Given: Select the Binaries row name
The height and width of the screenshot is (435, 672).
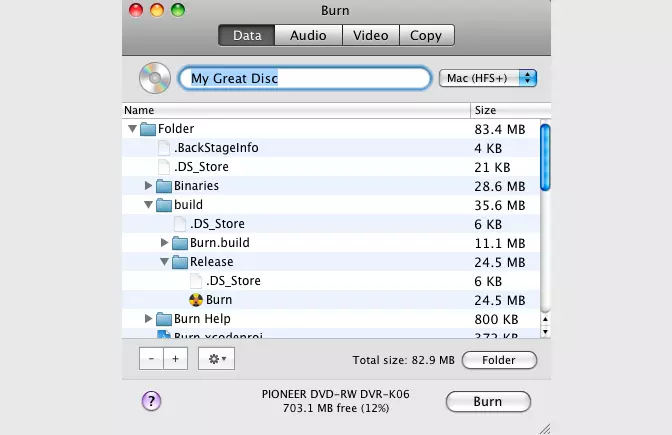Looking at the screenshot, I should [x=196, y=186].
